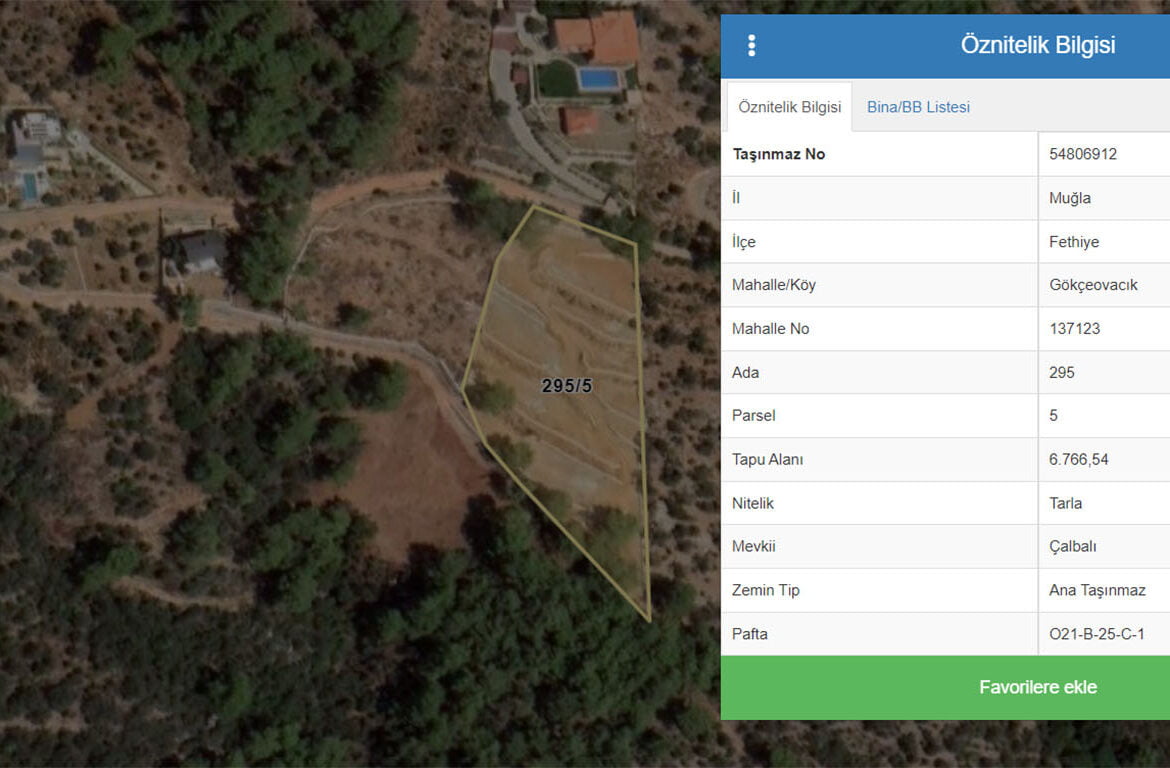Click the Öznitelik Bilgisi header title
This screenshot has width=1170, height=768.
click(x=1037, y=45)
